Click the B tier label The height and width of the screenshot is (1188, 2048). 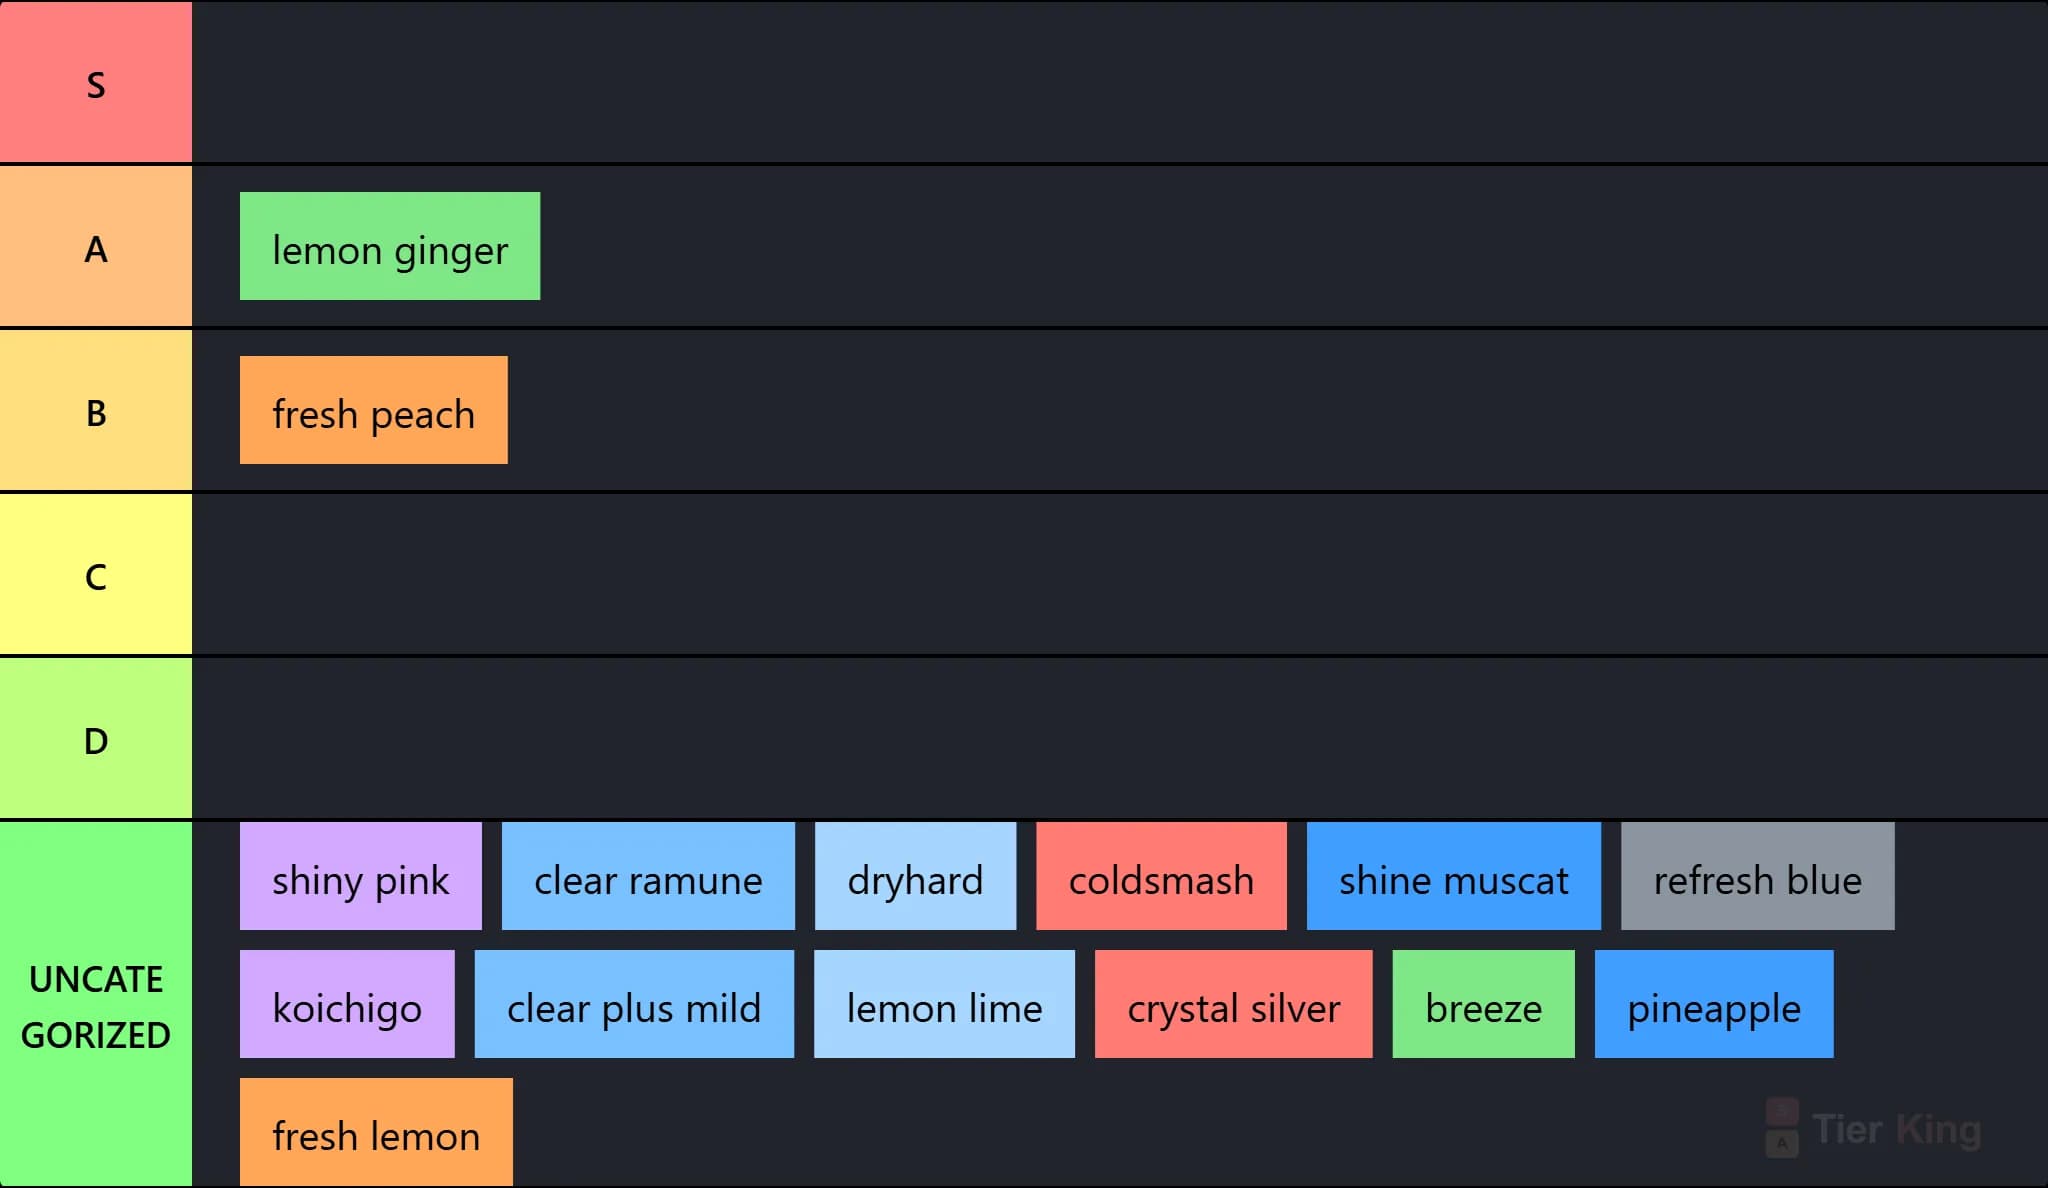pyautogui.click(x=96, y=410)
